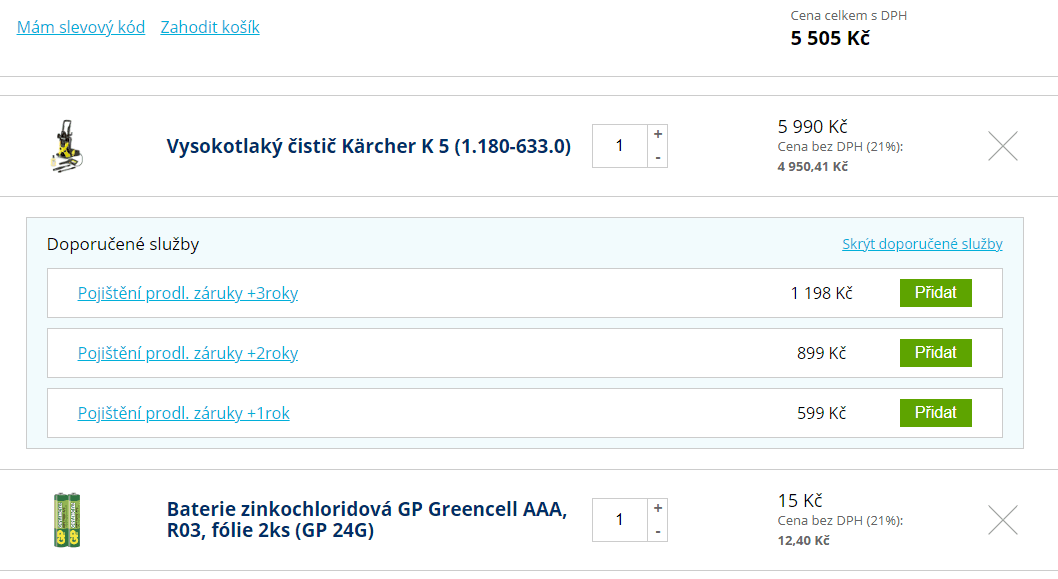Open Vysokotlaký čistič Kärcher K 5 product page
The image size is (1058, 579).
pyautogui.click(x=369, y=145)
